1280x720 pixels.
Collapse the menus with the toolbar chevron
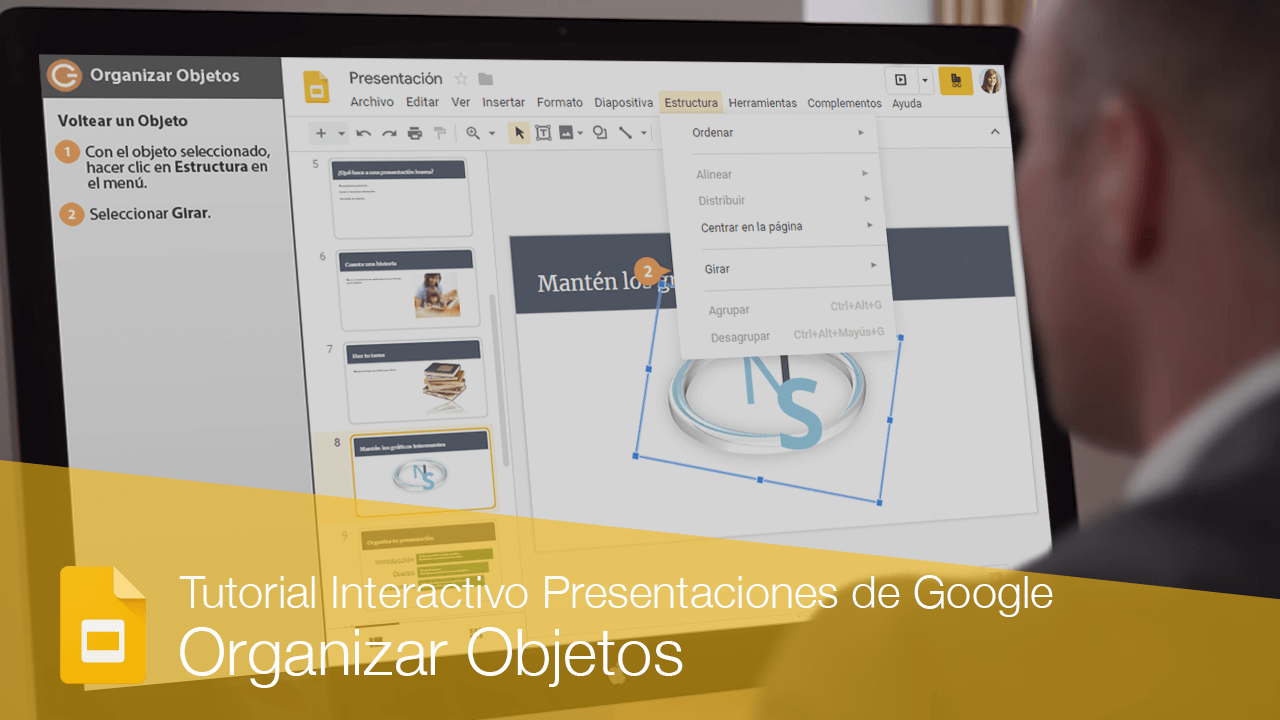tap(994, 131)
